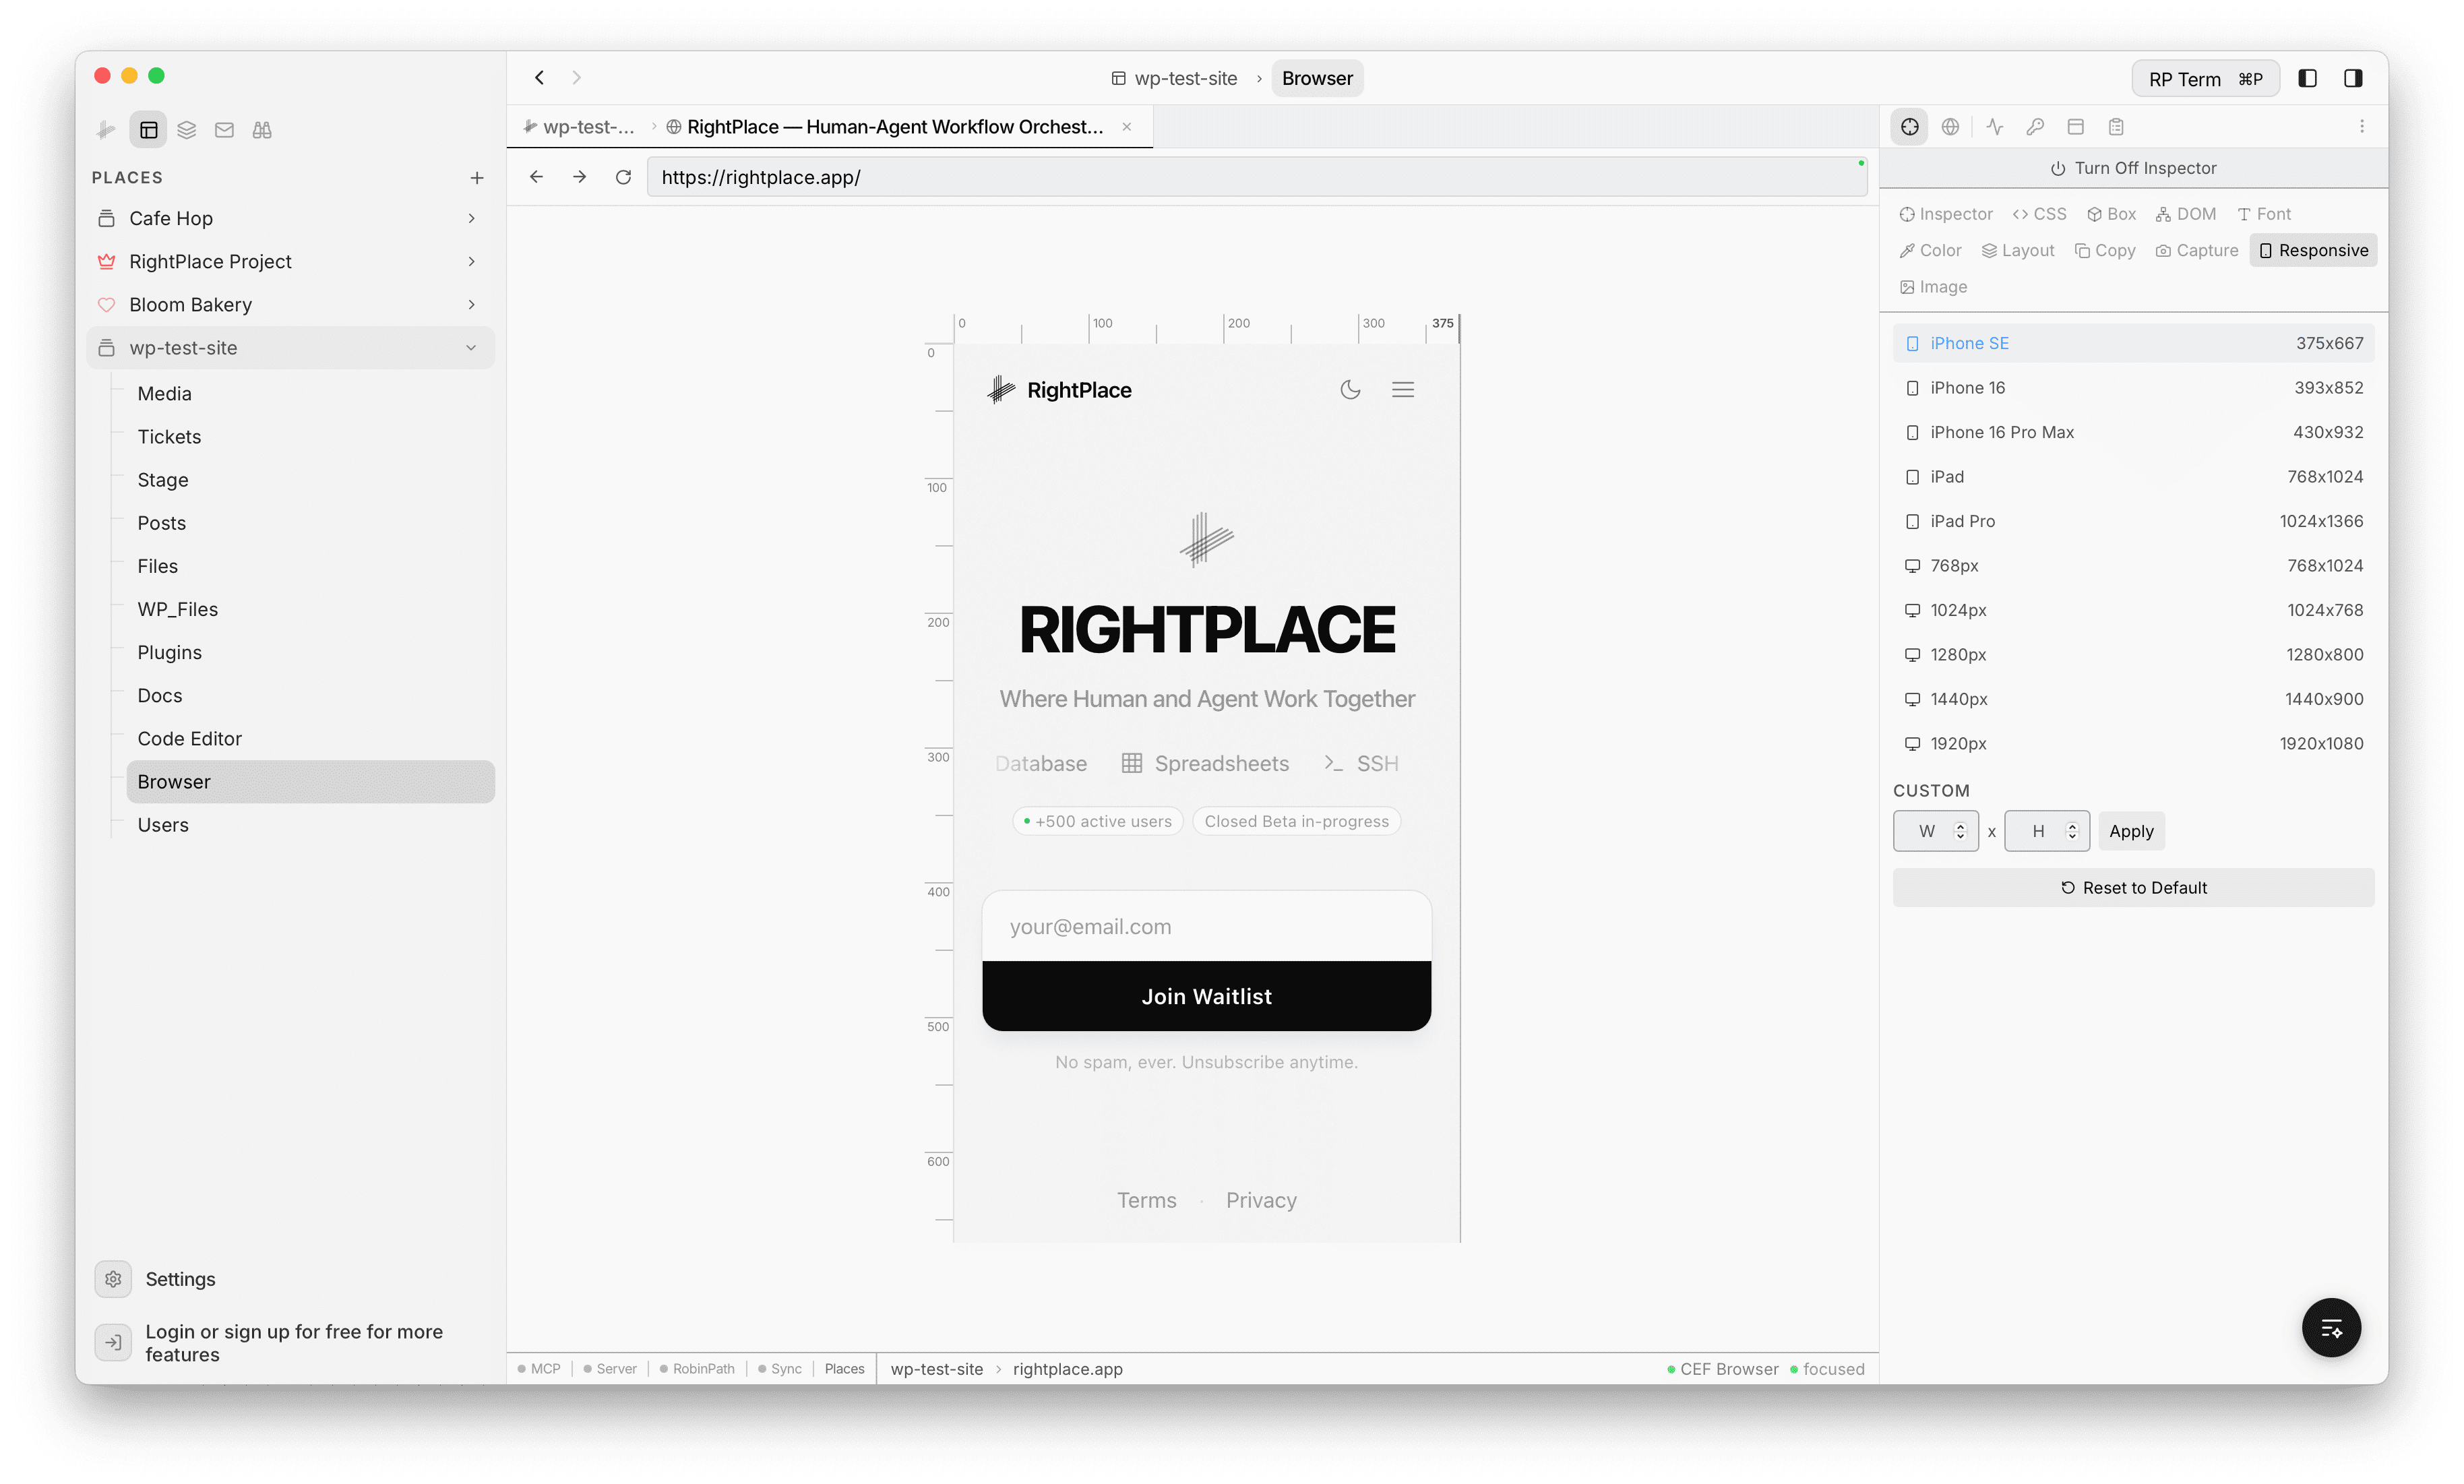Enable the Capture inspection mode
This screenshot has width=2464, height=1484.
point(2197,250)
